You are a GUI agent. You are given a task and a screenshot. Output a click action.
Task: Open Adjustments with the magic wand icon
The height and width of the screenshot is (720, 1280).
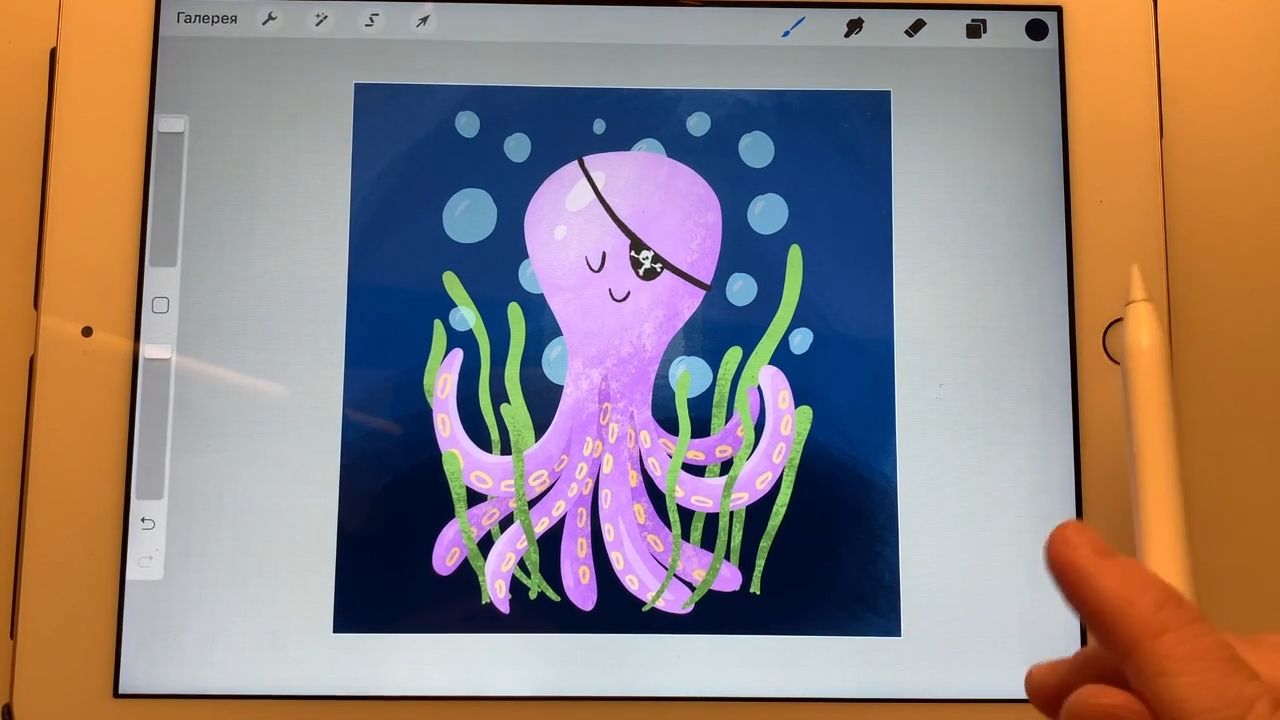pyautogui.click(x=321, y=20)
